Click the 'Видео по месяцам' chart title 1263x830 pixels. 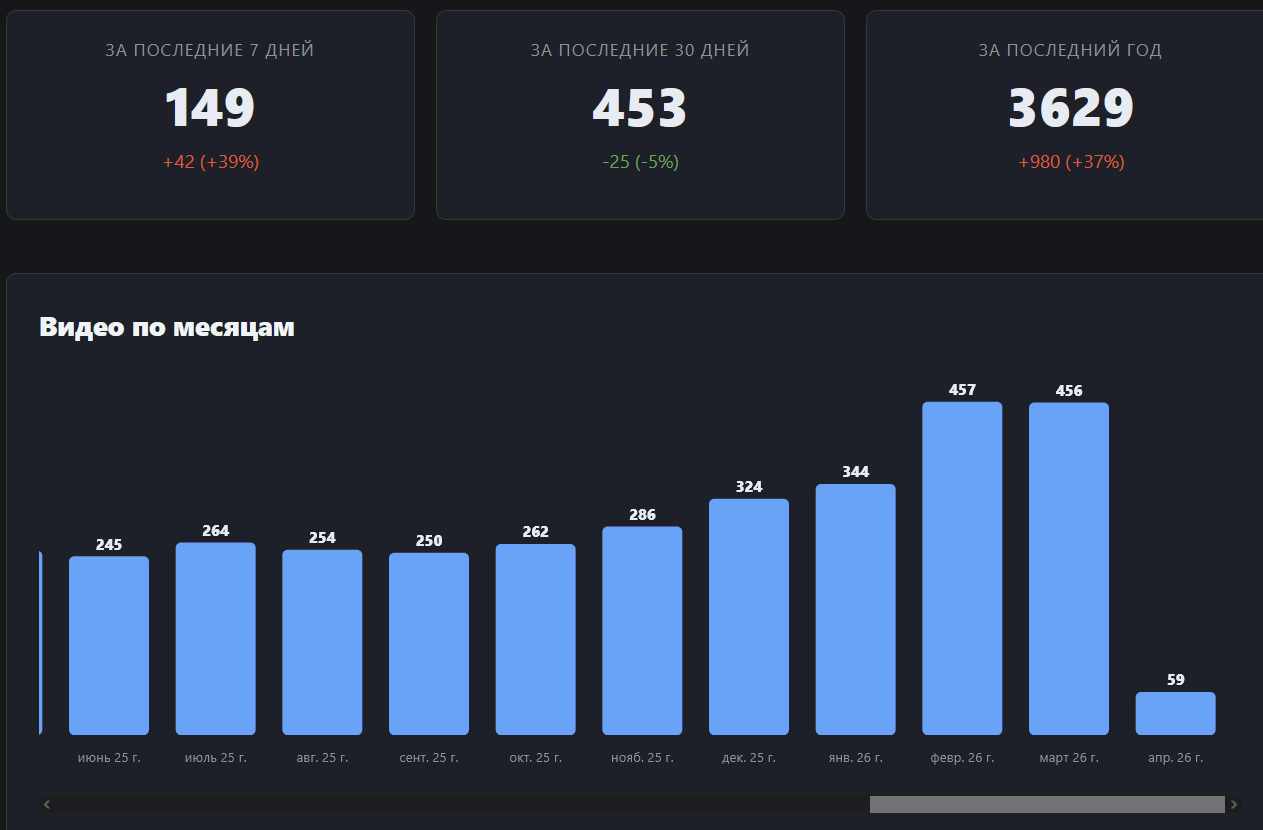pos(167,327)
